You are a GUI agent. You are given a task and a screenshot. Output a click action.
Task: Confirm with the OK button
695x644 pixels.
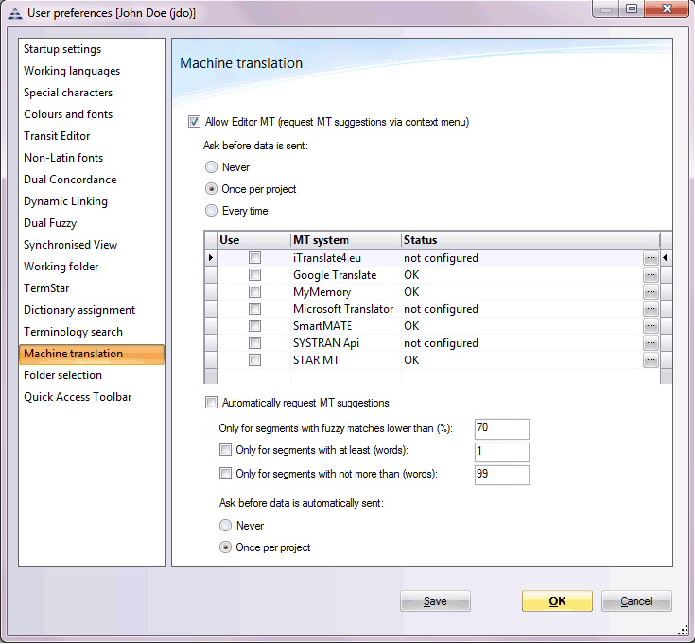point(557,601)
